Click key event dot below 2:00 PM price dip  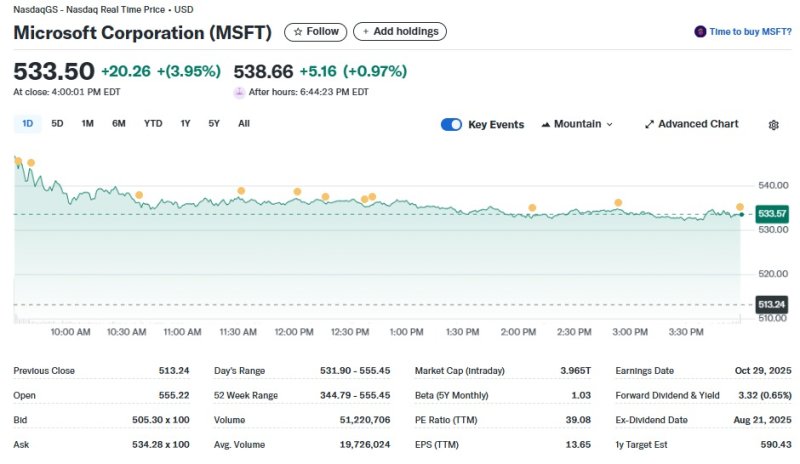532,208
